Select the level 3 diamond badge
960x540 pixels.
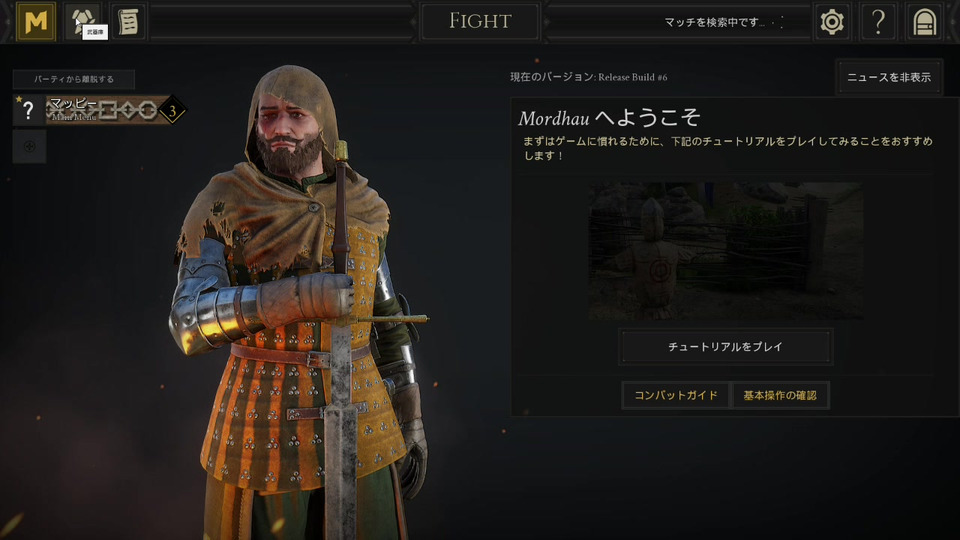(x=172, y=111)
